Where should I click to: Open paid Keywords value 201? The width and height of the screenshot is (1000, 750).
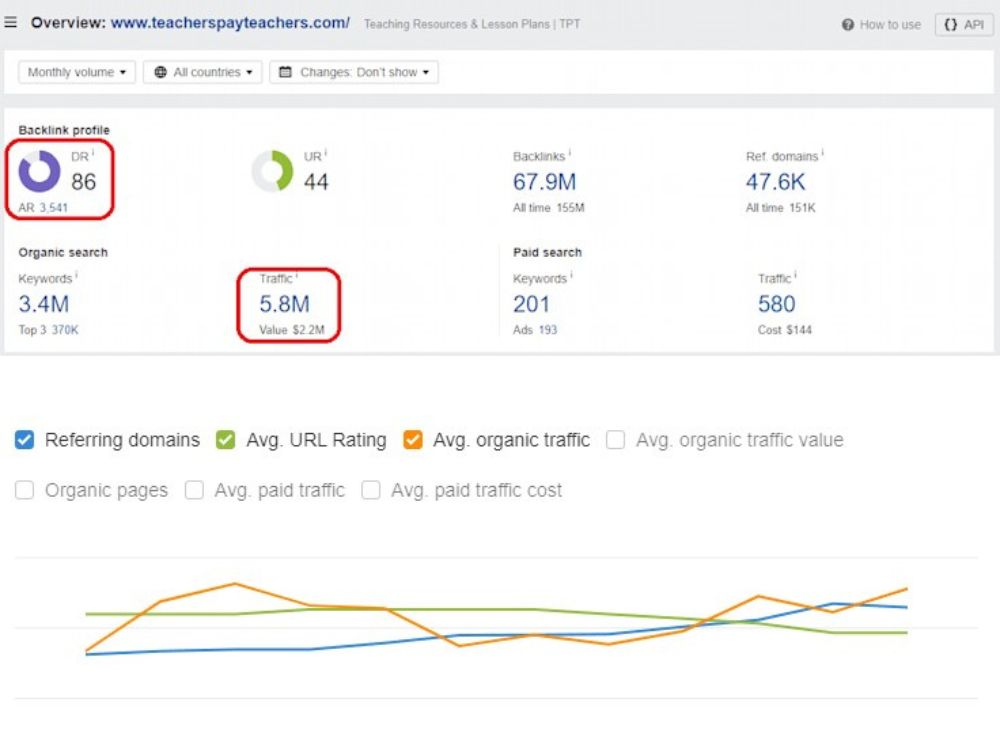(x=531, y=304)
